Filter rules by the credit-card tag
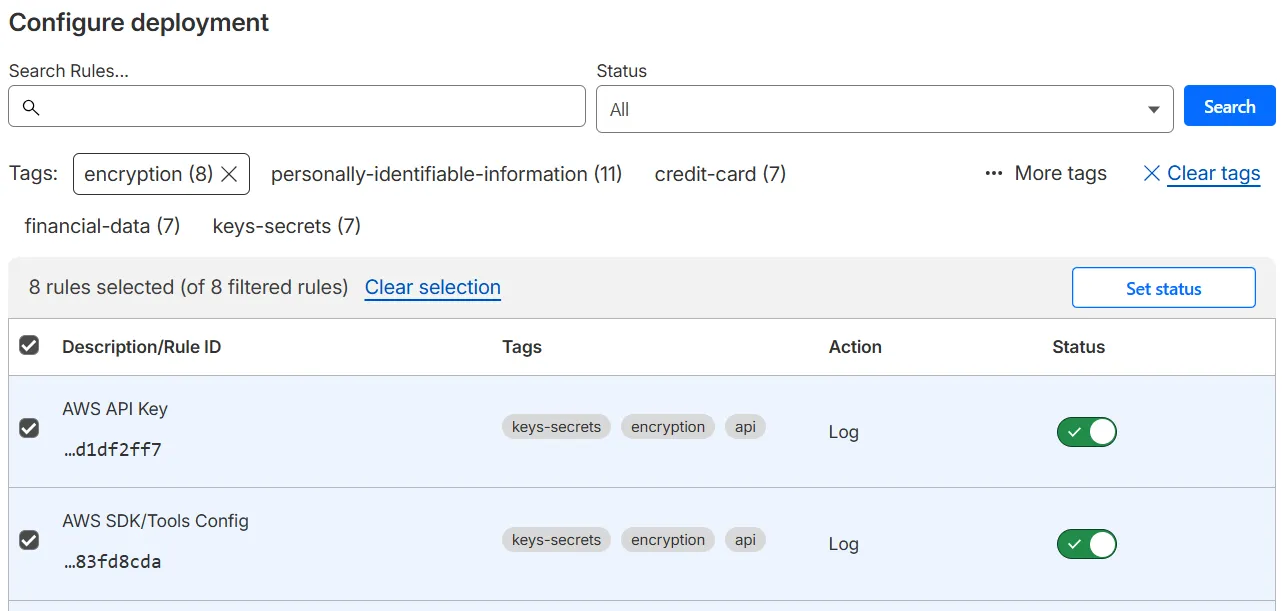The width and height of the screenshot is (1283, 611). coord(719,173)
